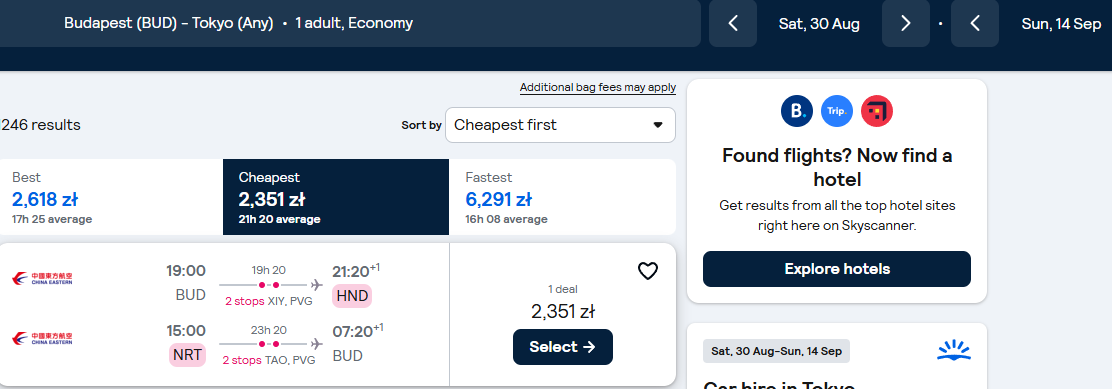Move return date Sun, 14 Sep earlier

pyautogui.click(x=975, y=23)
